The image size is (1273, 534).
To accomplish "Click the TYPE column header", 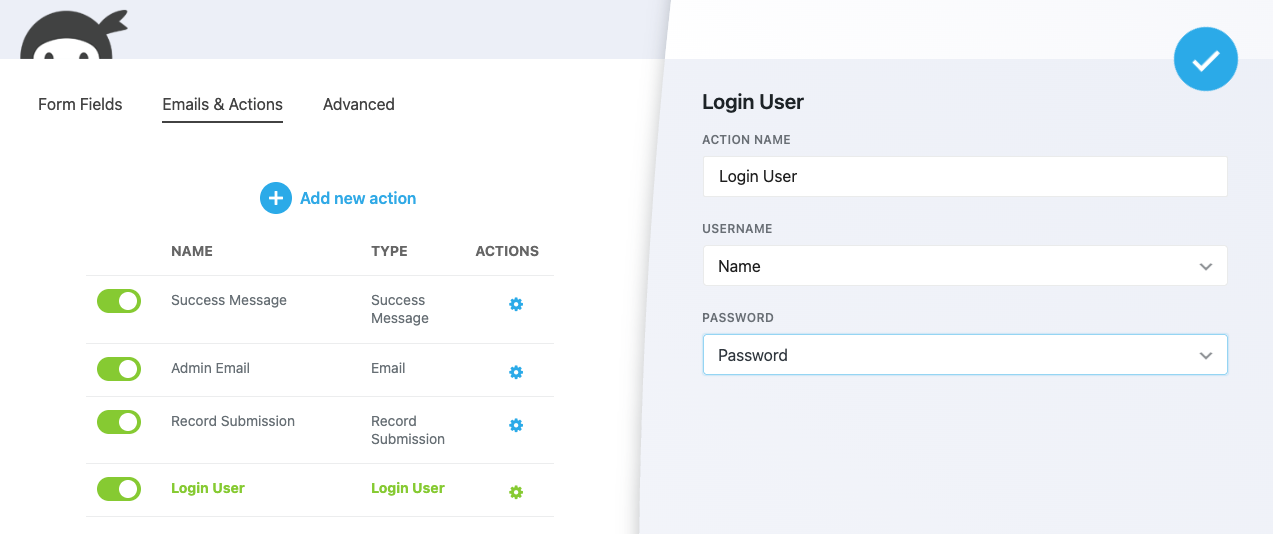I will coord(389,251).
